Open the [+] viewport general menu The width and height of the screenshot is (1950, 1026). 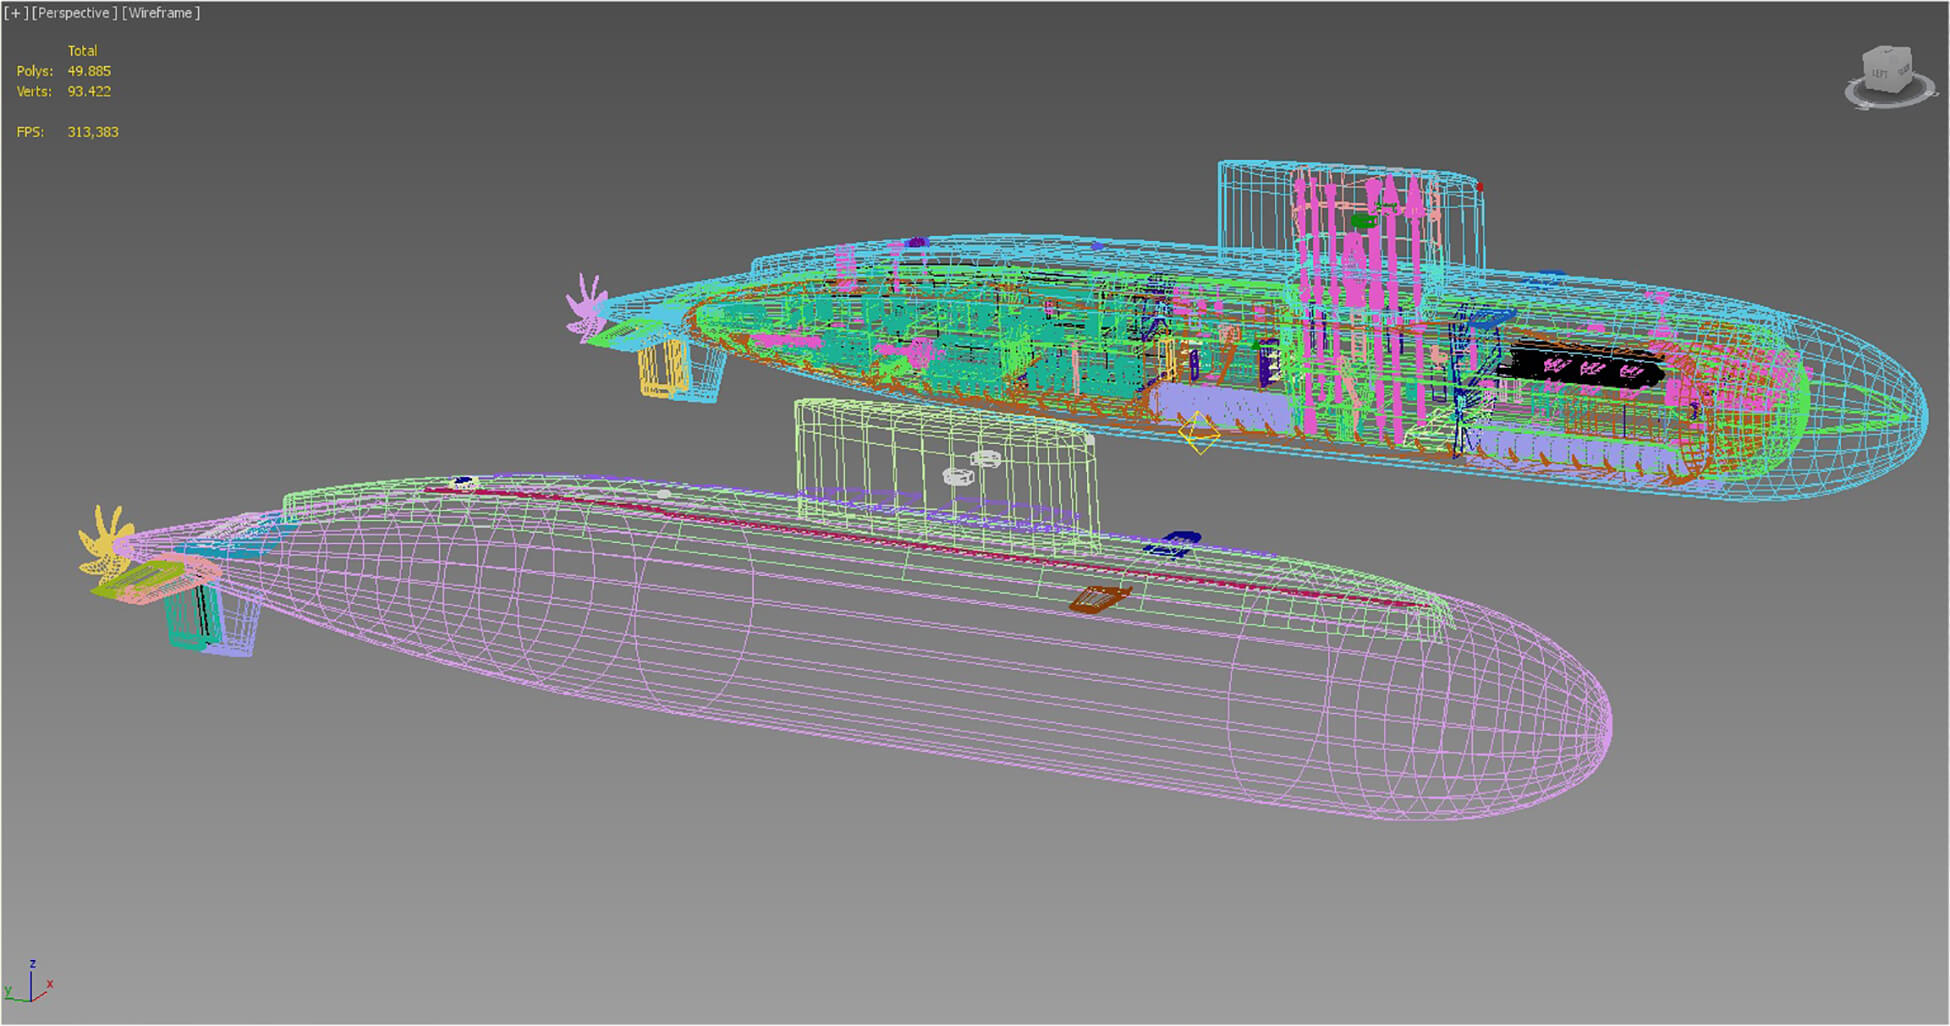pyautogui.click(x=16, y=13)
